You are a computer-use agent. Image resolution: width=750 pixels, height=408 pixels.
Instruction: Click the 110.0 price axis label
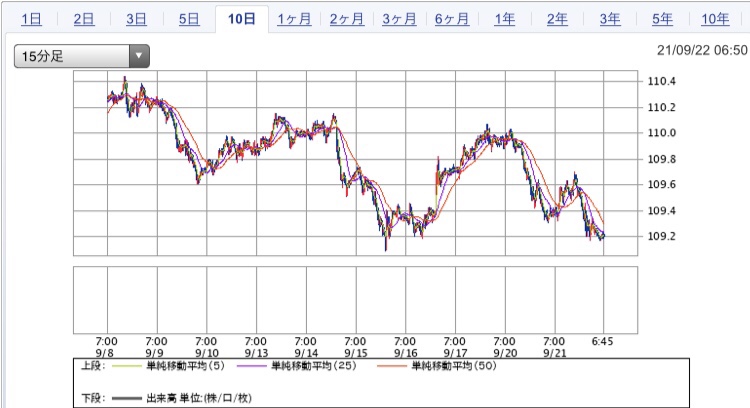pyautogui.click(x=662, y=133)
